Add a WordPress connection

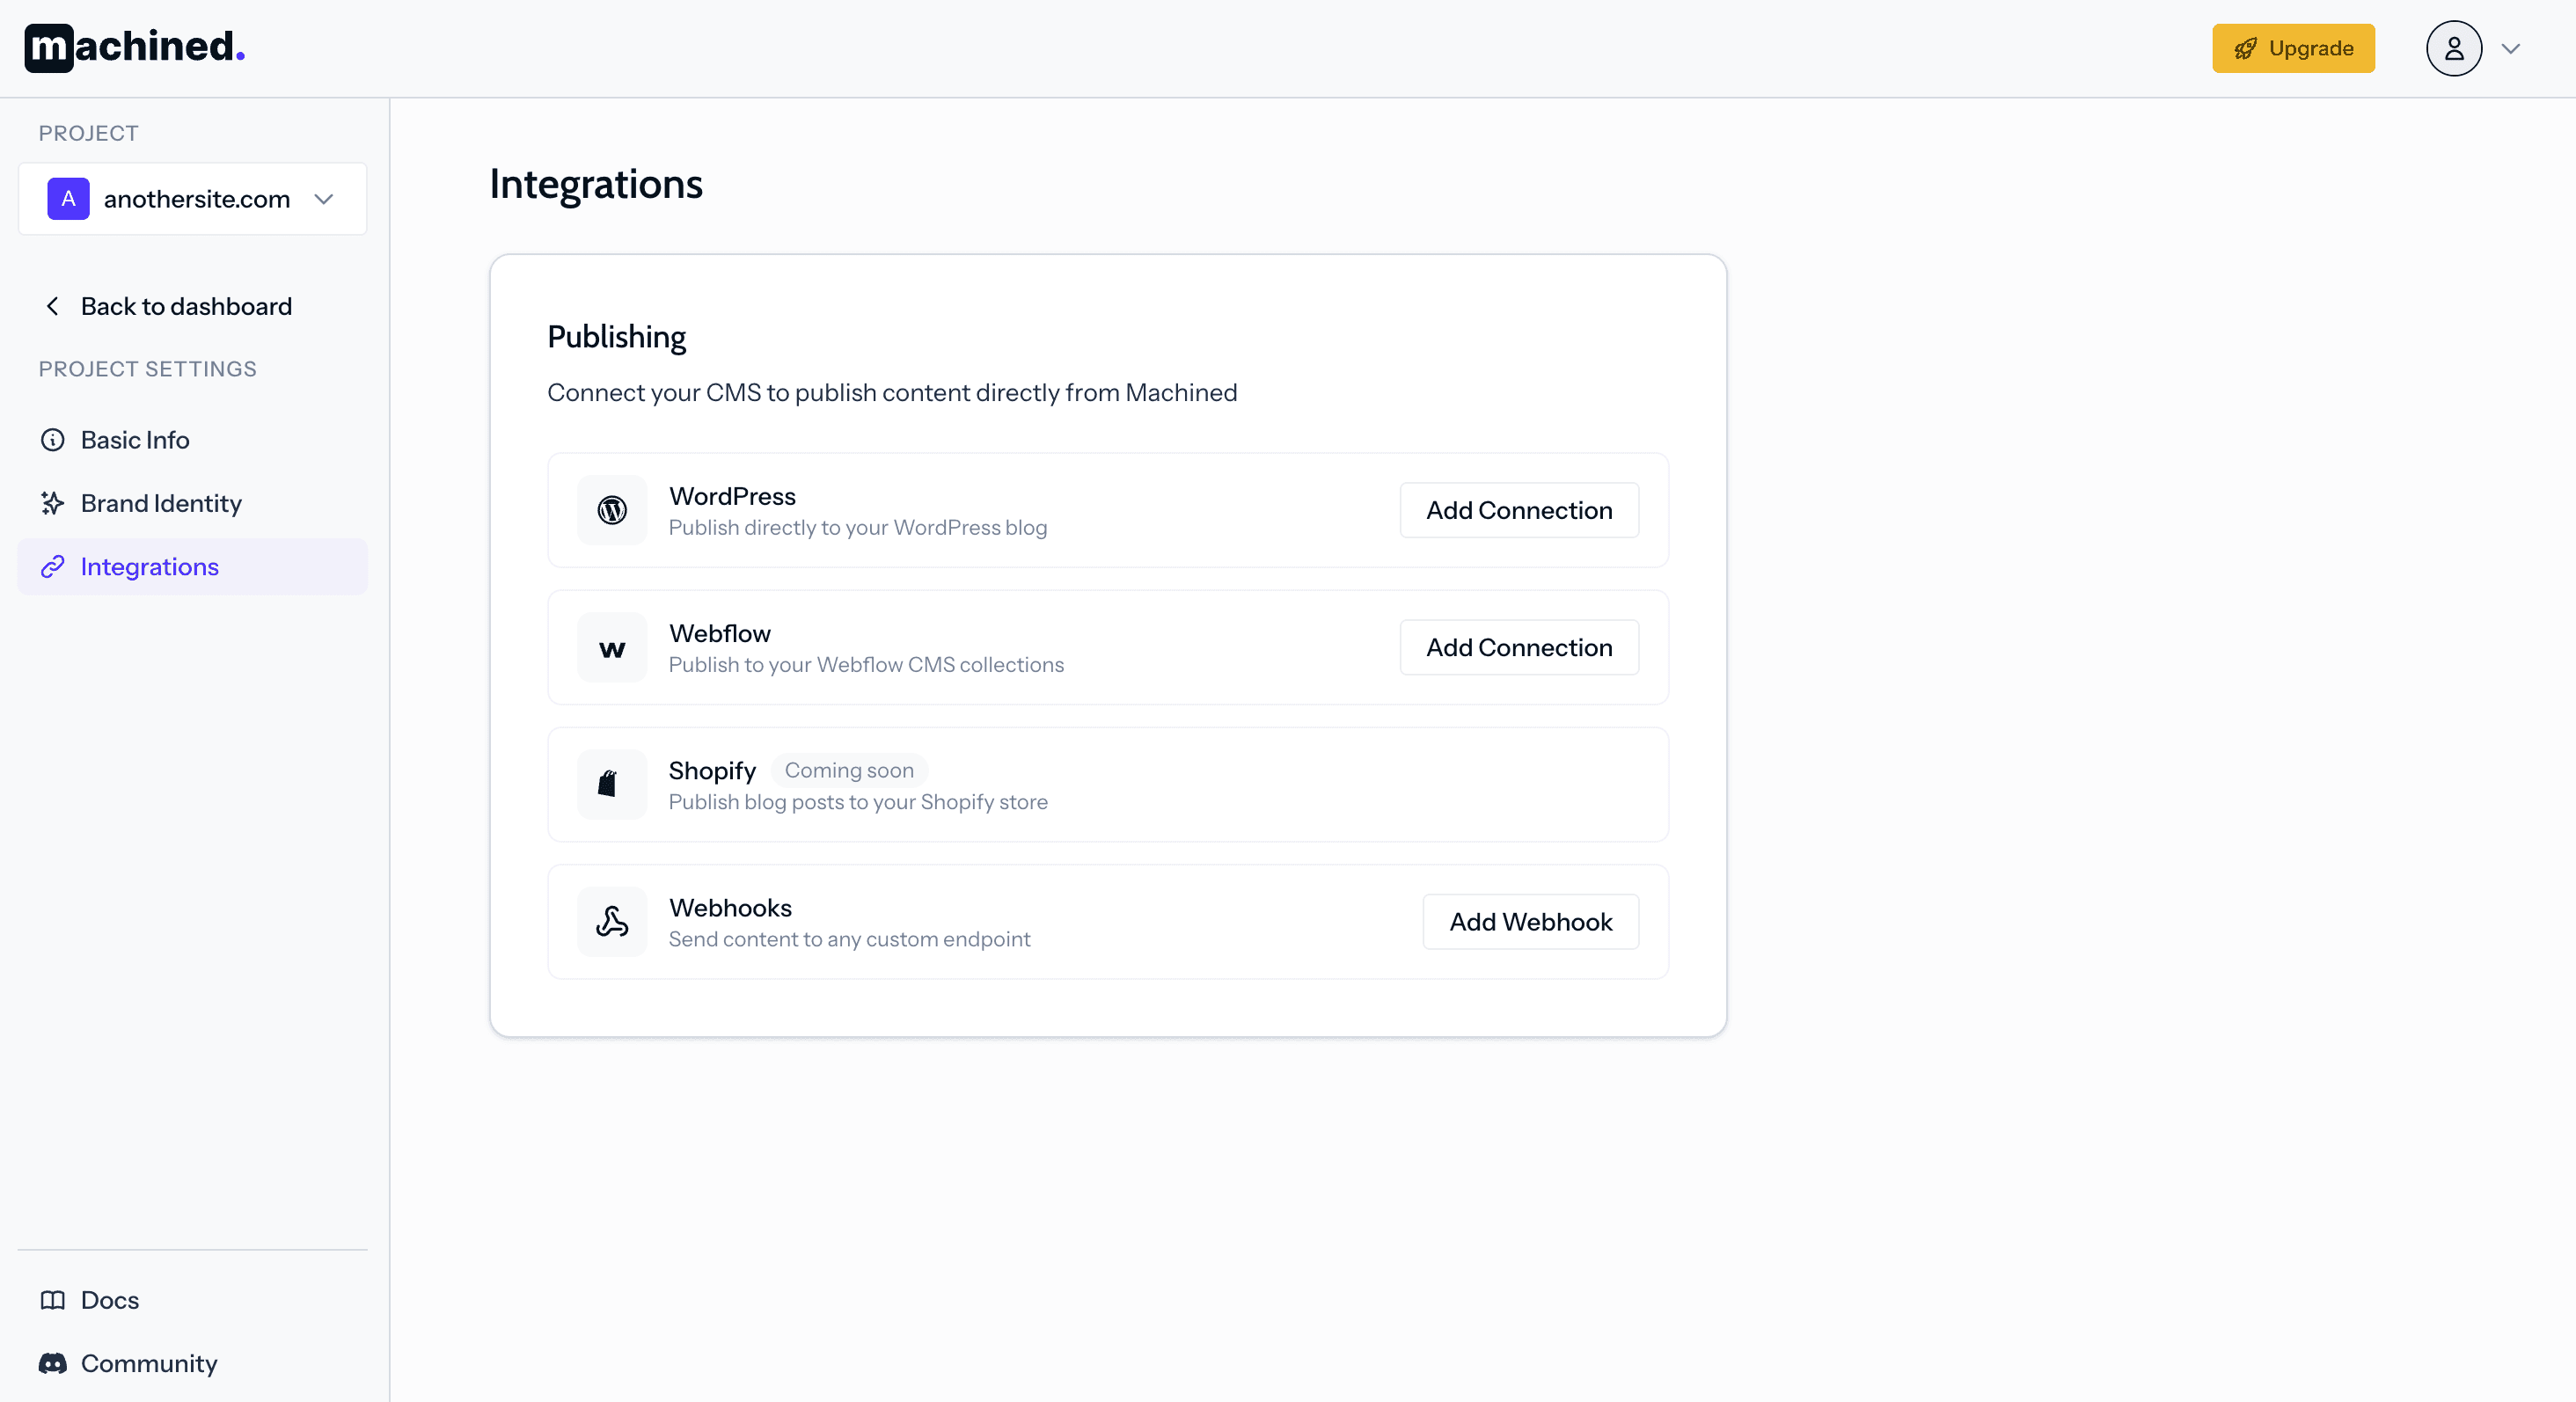[1518, 510]
